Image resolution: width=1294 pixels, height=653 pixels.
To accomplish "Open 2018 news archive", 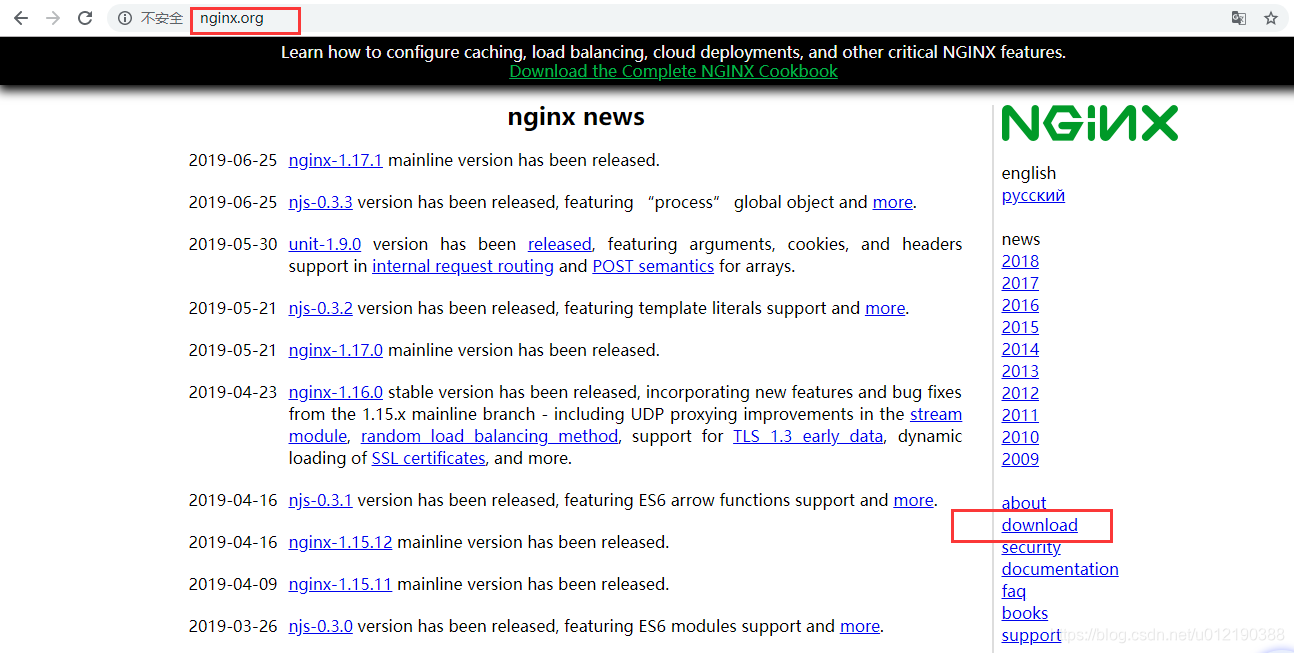I will (x=1020, y=261).
